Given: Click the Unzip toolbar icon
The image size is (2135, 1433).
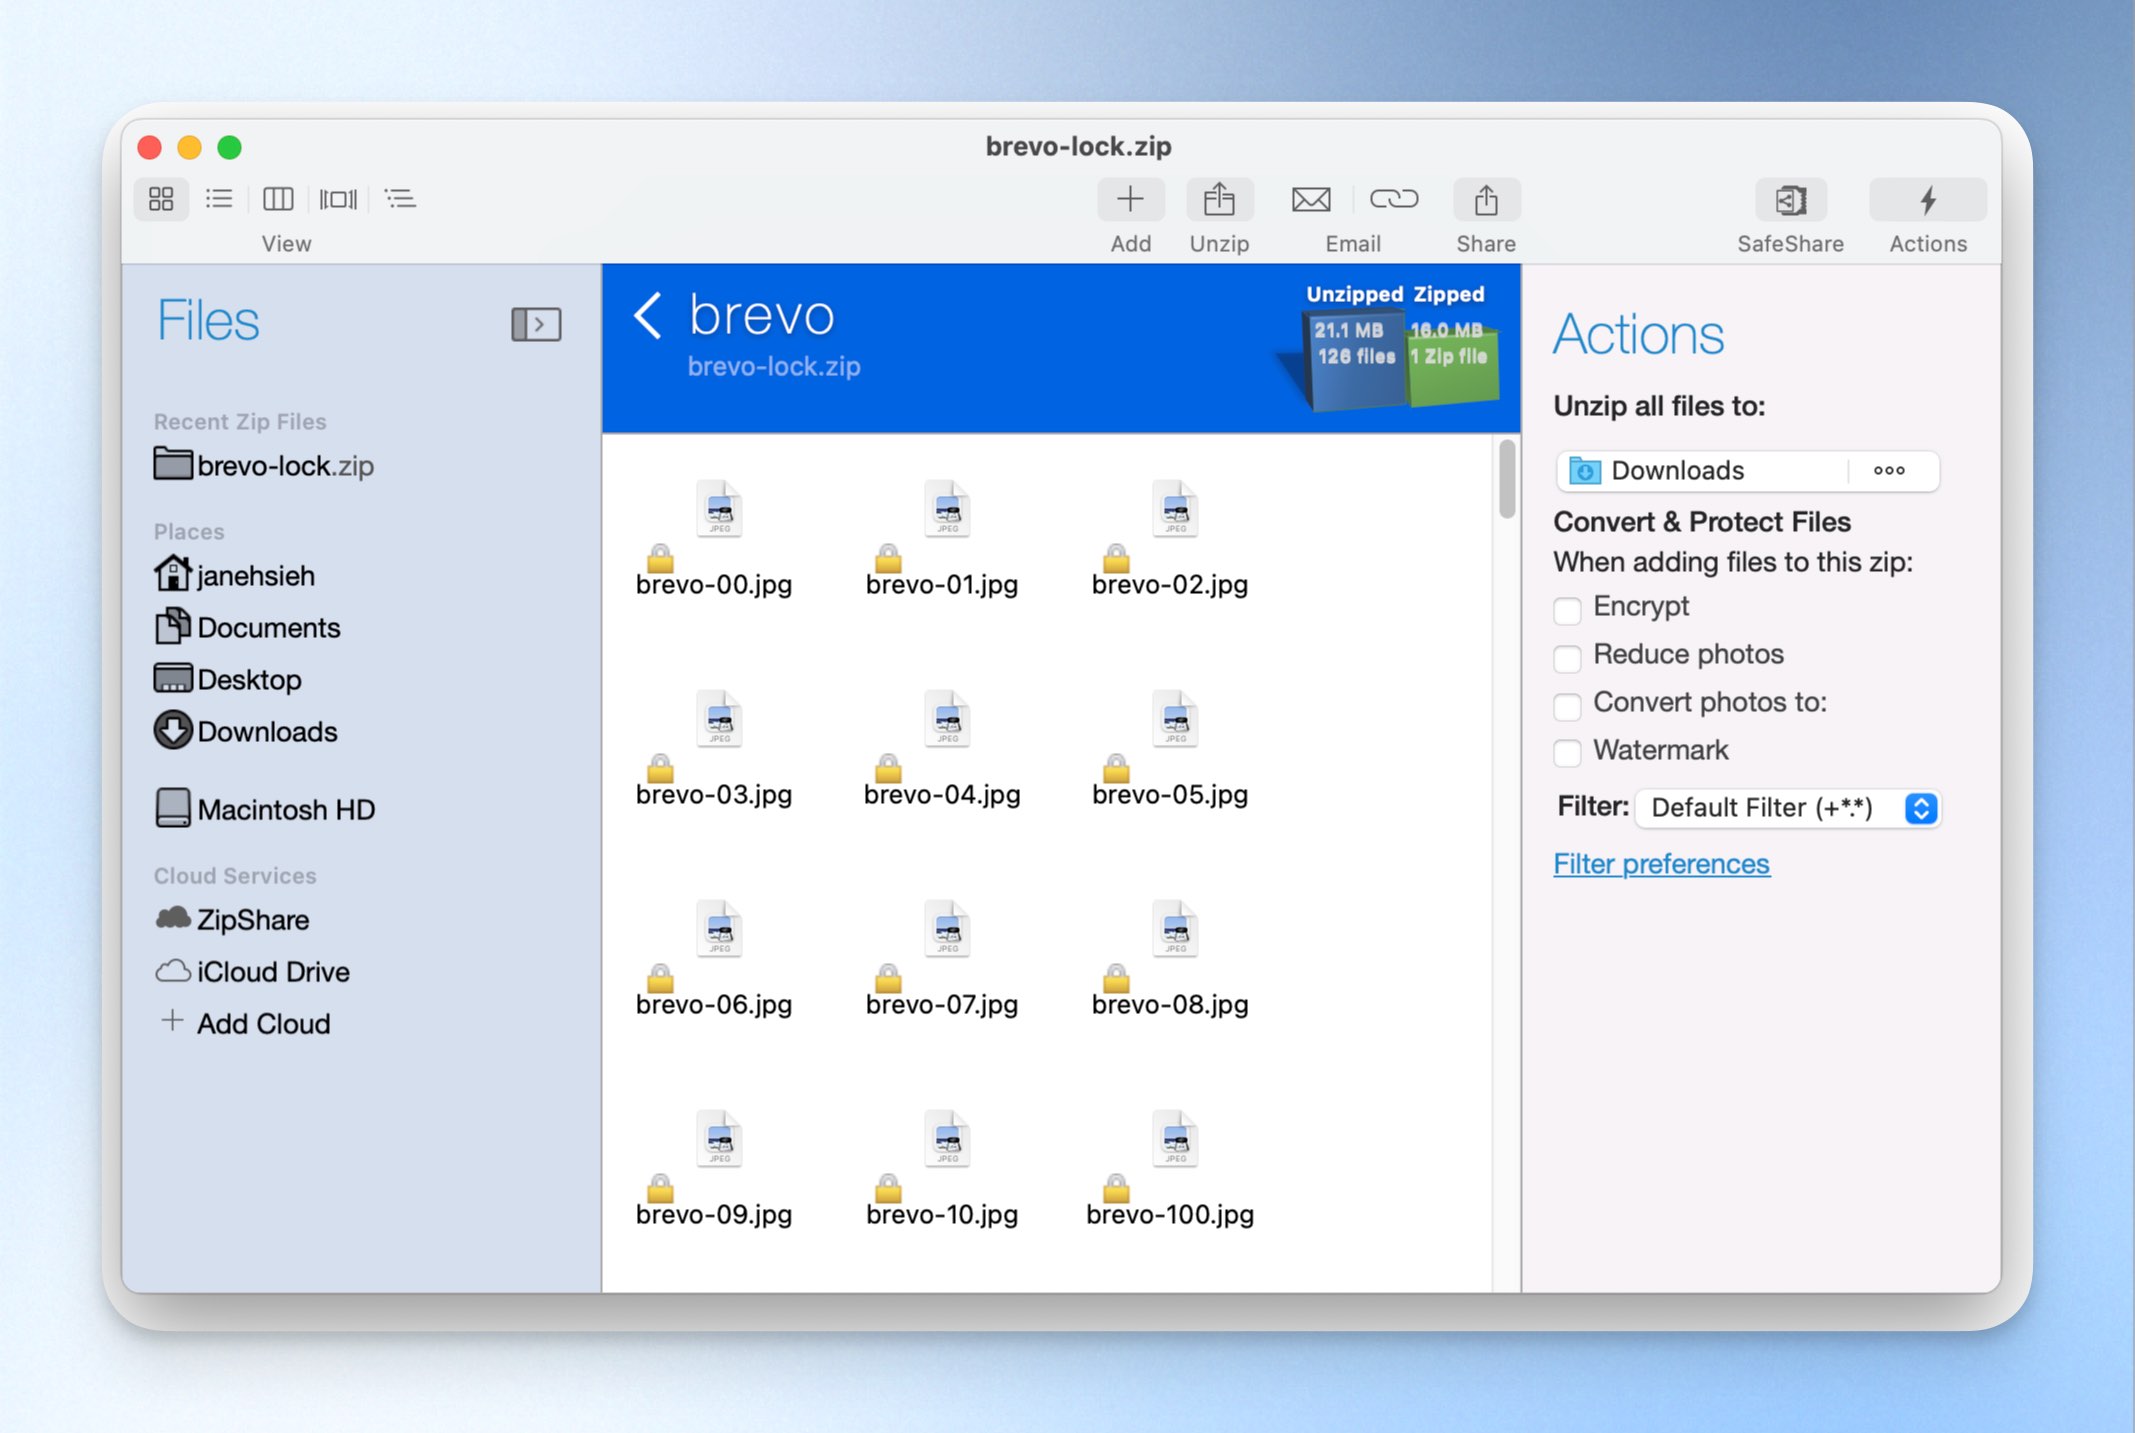Looking at the screenshot, I should click(x=1219, y=200).
